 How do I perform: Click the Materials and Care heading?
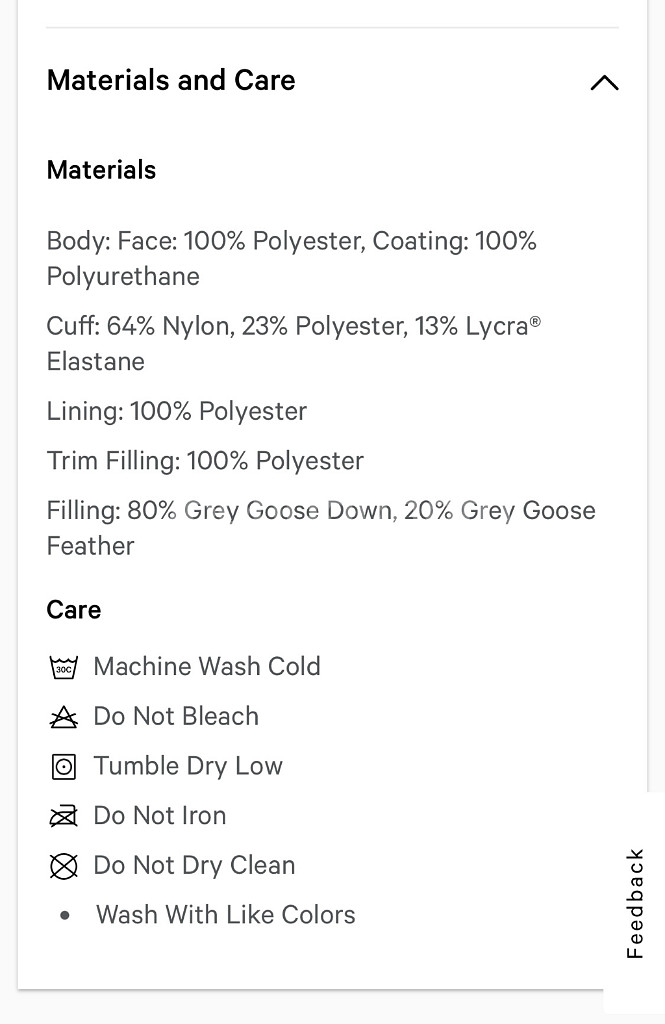click(171, 80)
